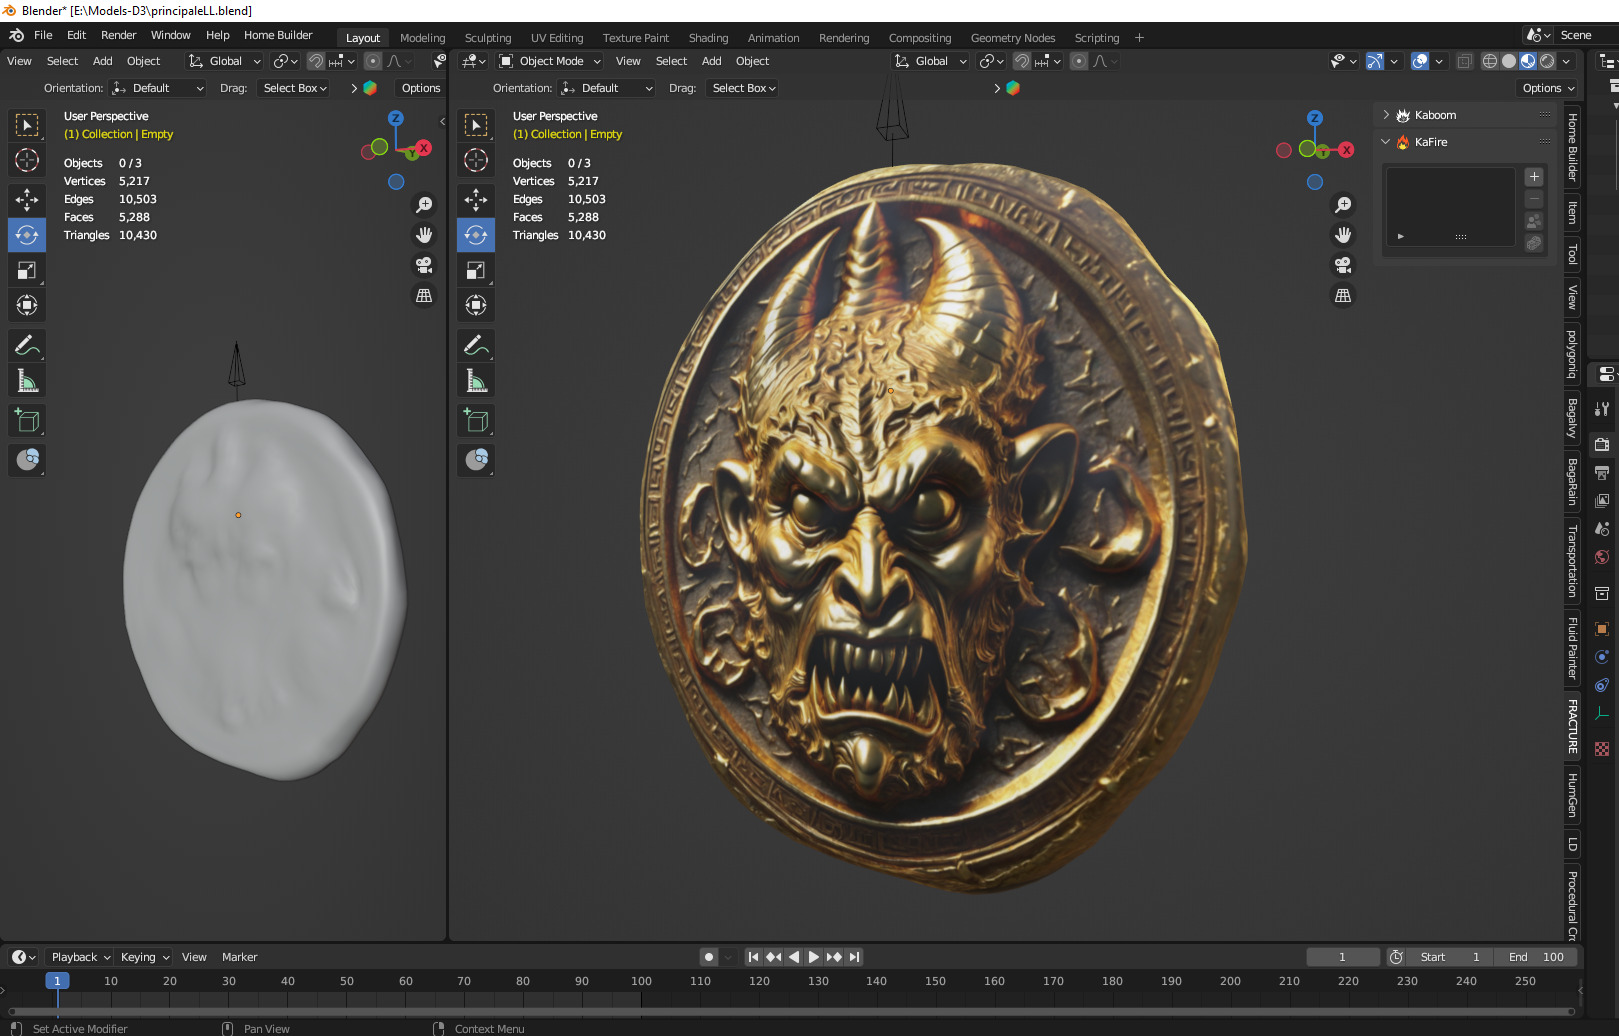Open Orientation Default dropdown in right viewport
Screen dimensions: 1619x1036
click(607, 88)
